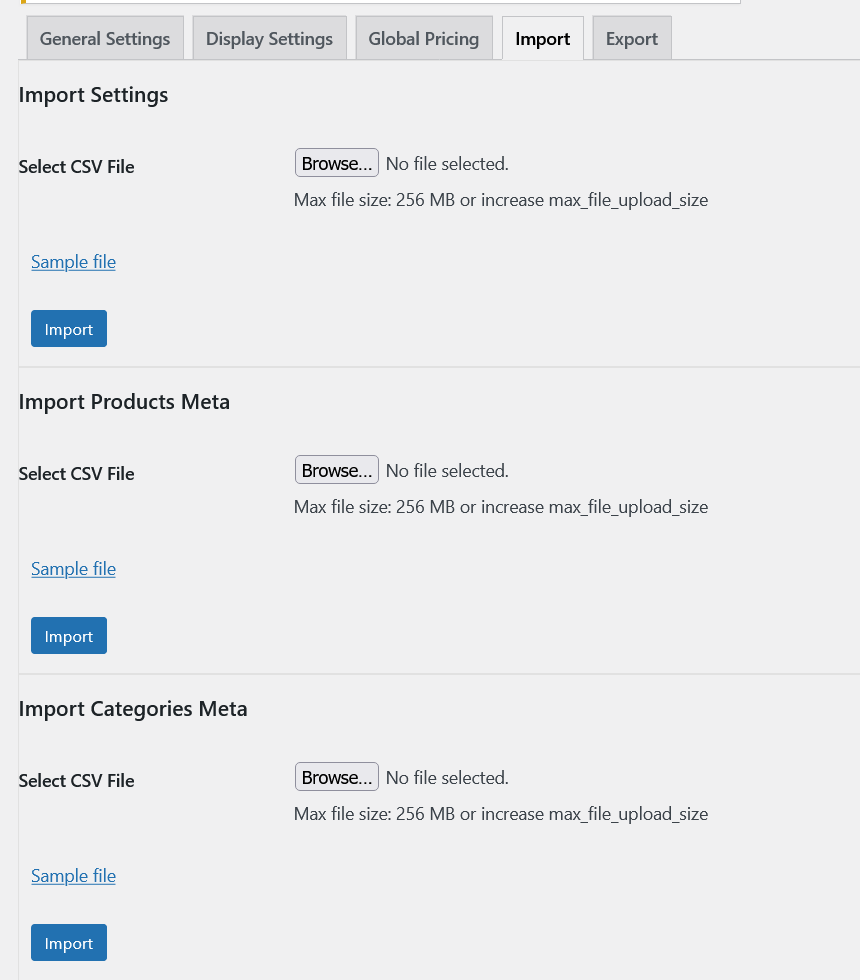Open Sample file link for Categories Meta

[73, 876]
